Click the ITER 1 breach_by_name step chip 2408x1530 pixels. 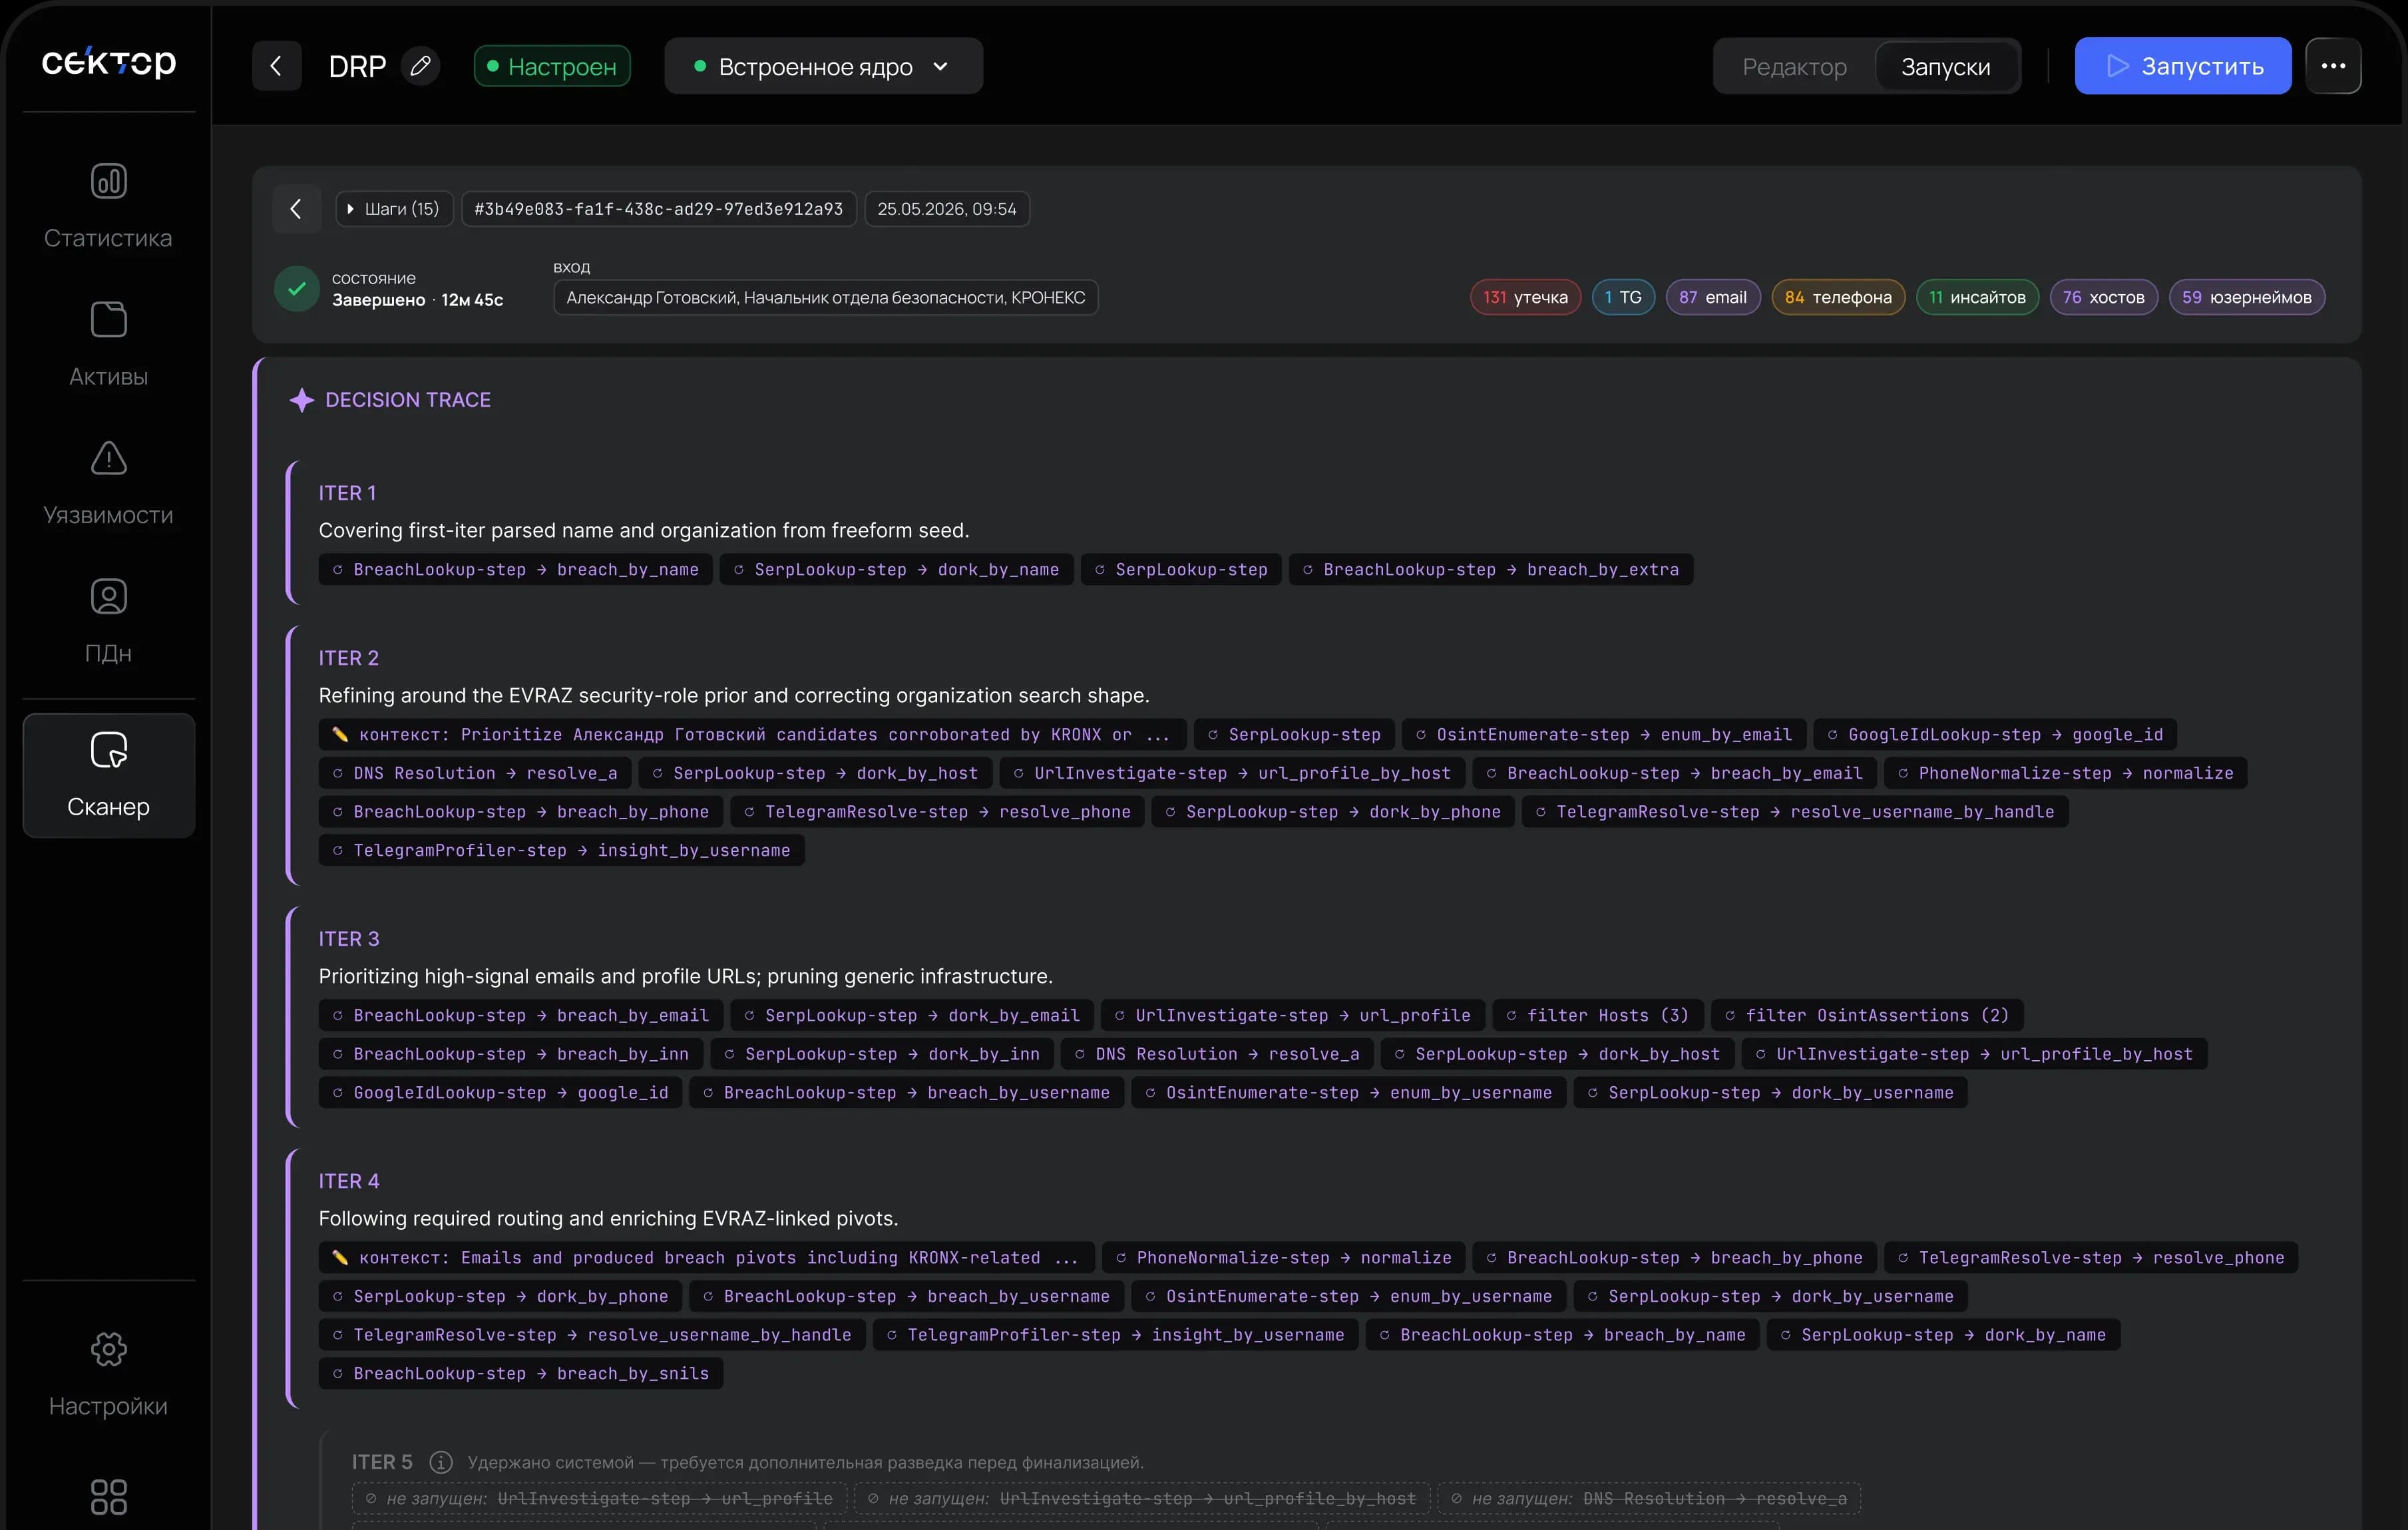pyautogui.click(x=516, y=570)
